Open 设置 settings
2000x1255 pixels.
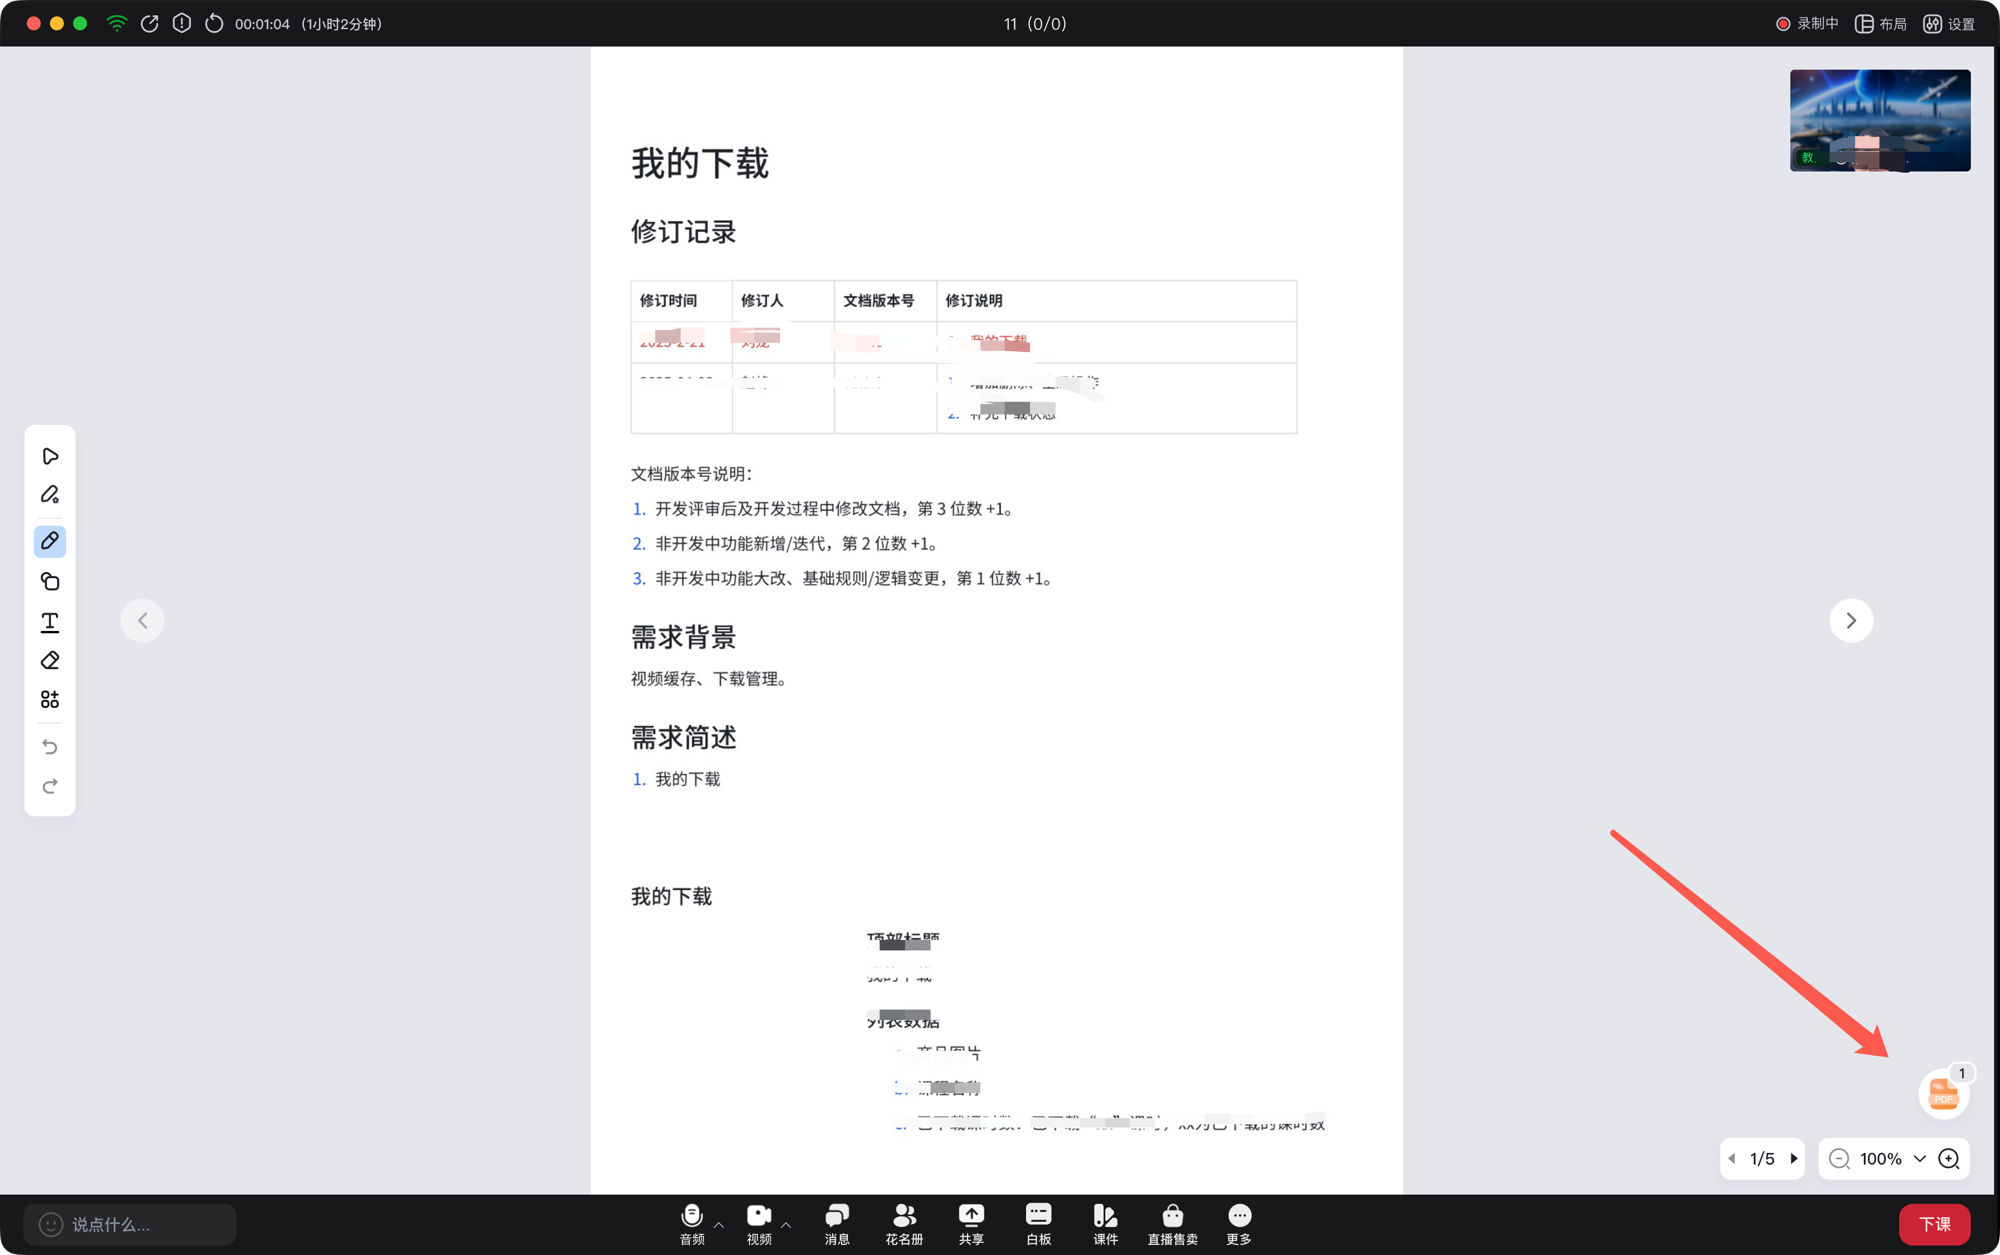(x=1949, y=23)
